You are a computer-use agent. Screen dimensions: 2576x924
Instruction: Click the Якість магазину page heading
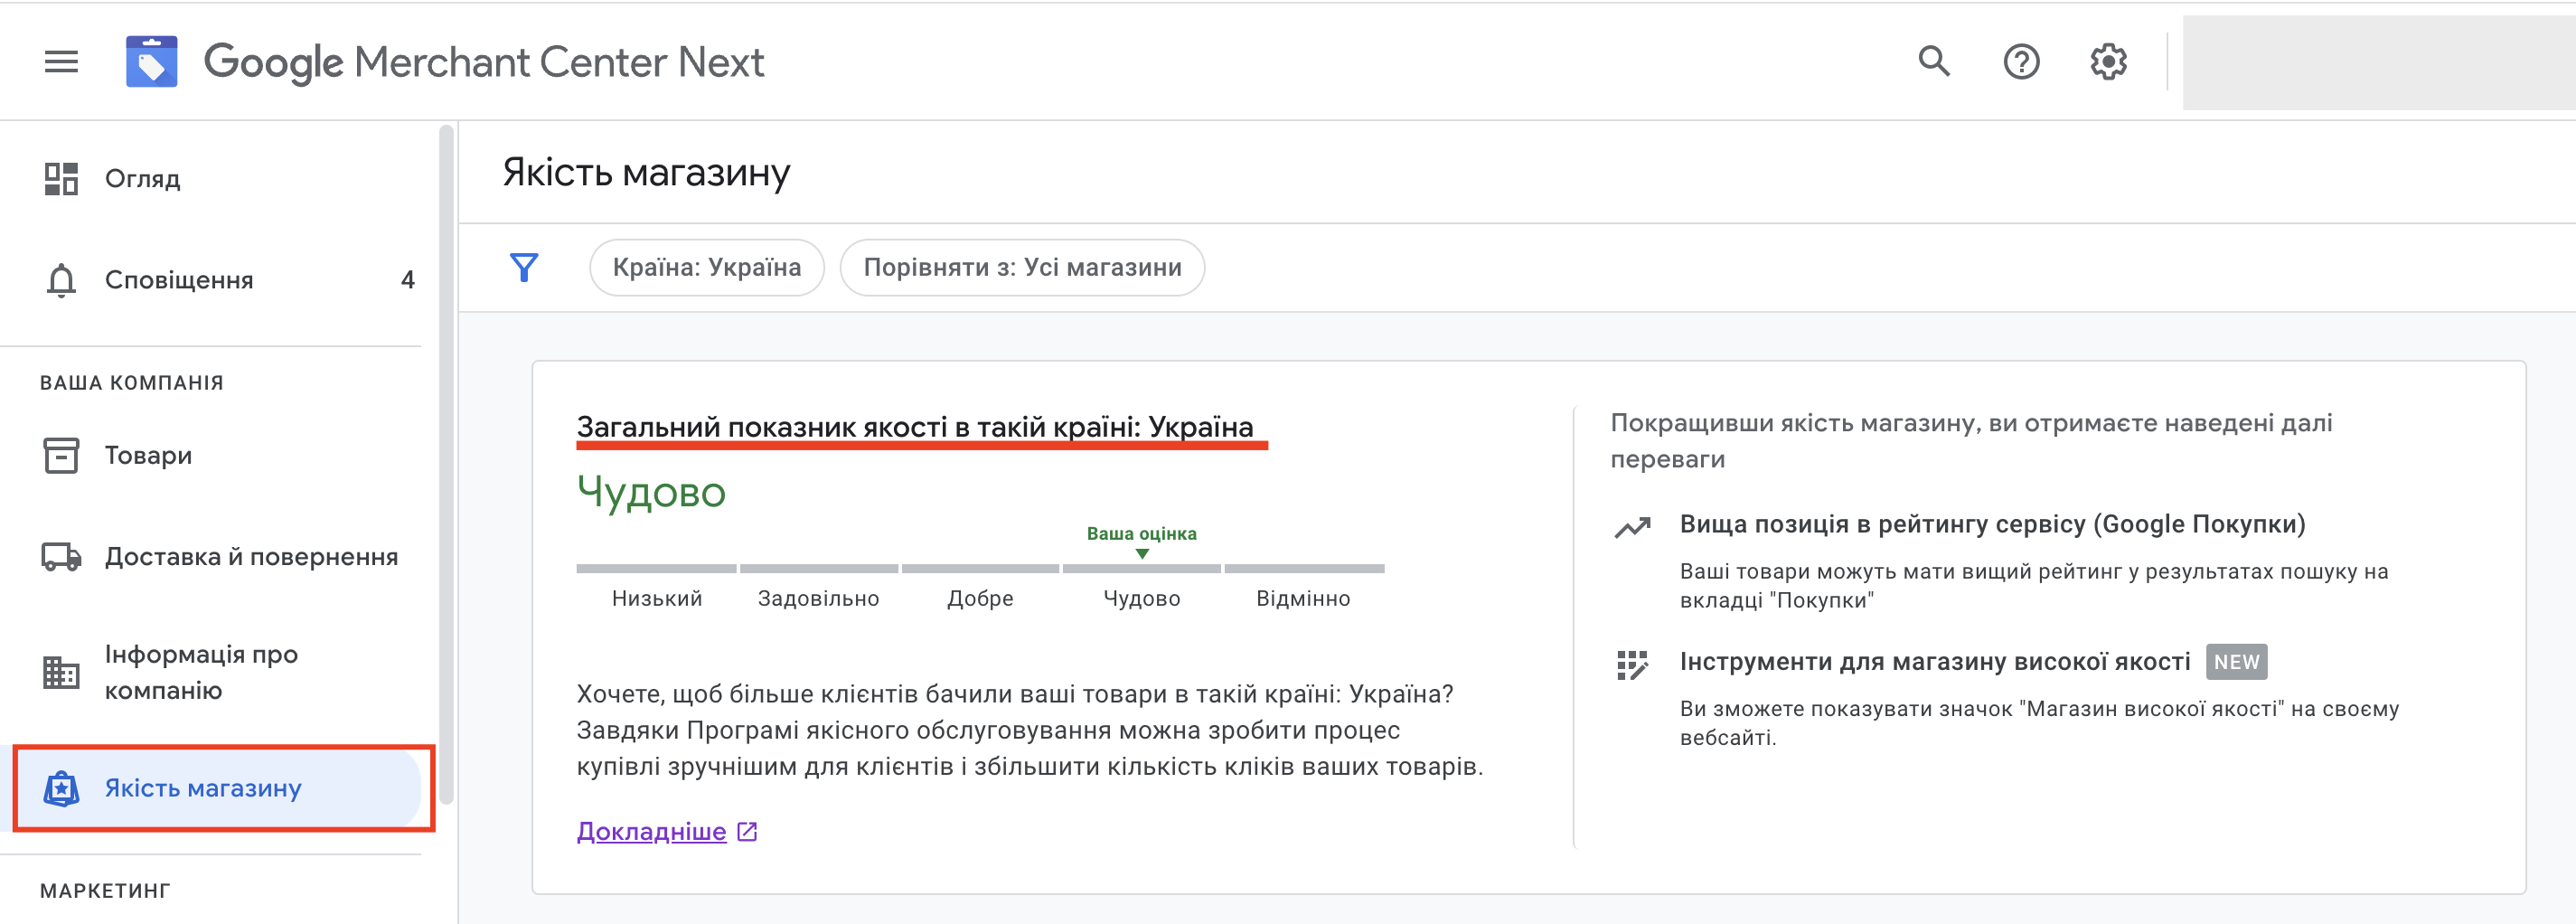tap(646, 172)
